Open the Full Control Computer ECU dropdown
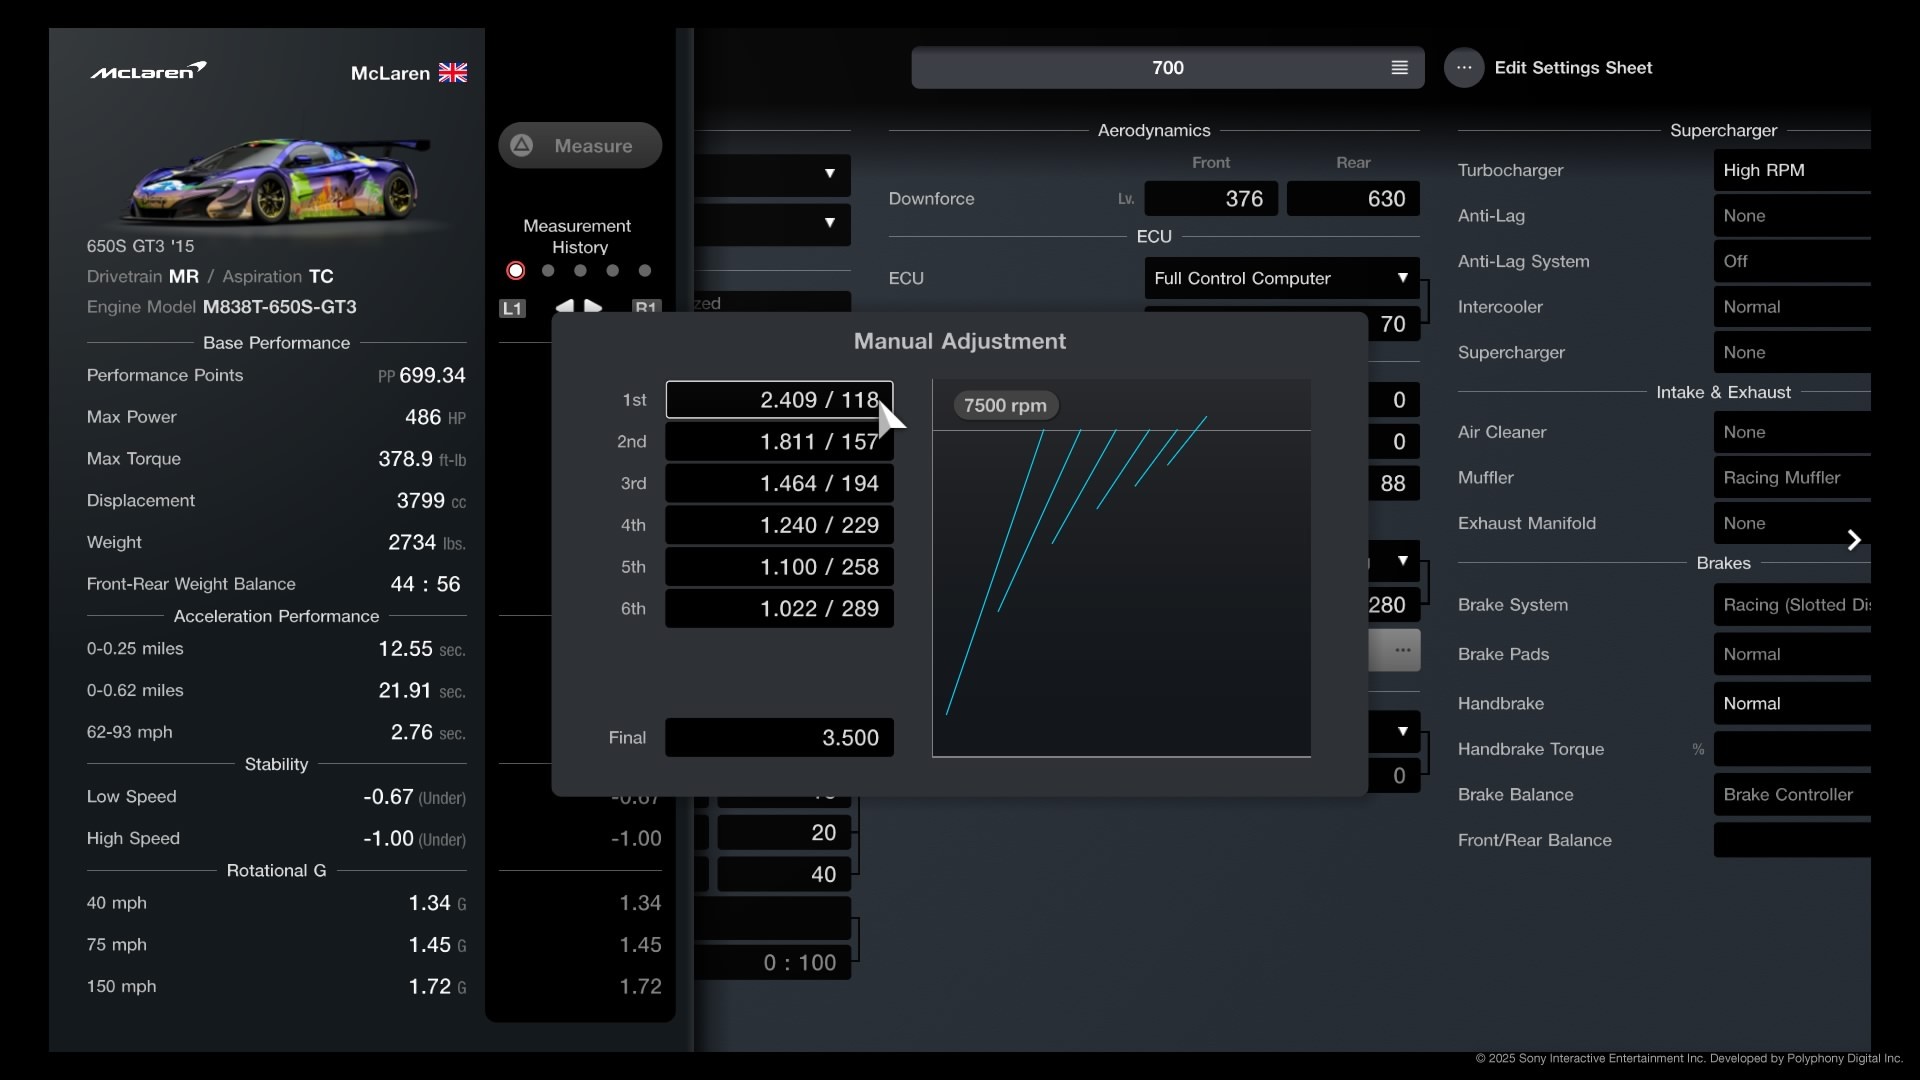1920x1080 pixels. [x=1282, y=278]
